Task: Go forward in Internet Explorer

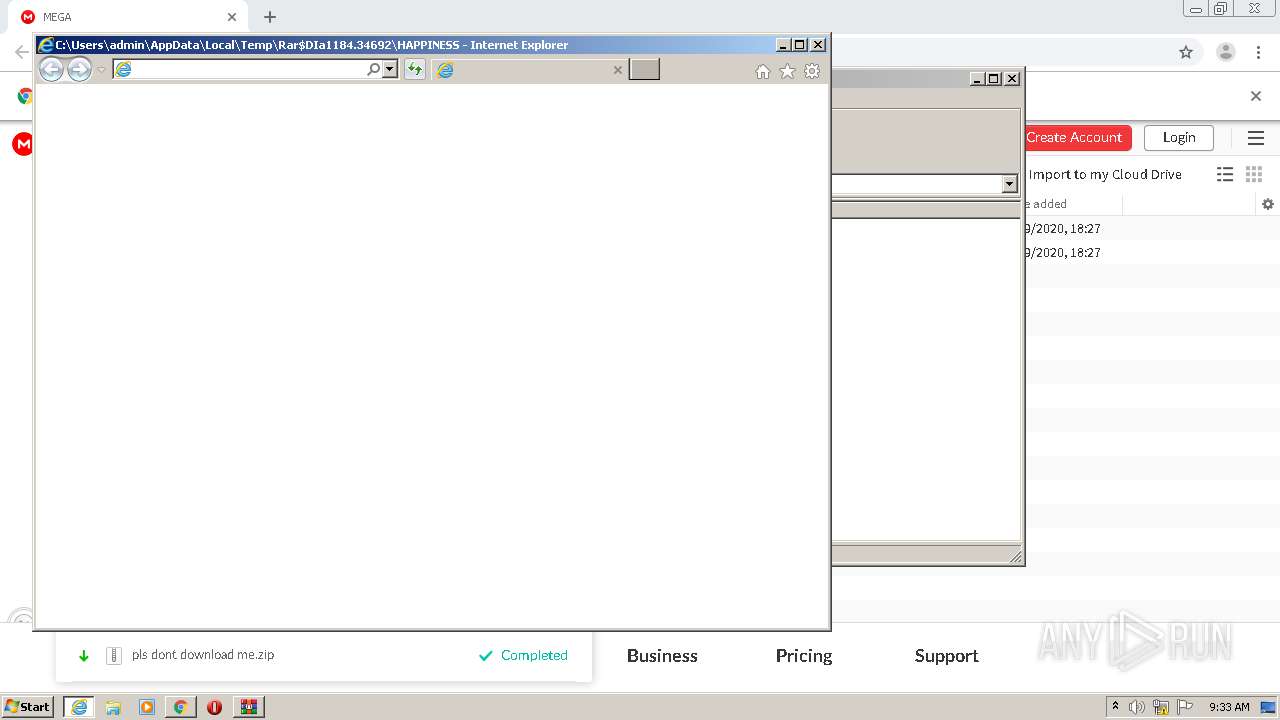Action: tap(79, 70)
